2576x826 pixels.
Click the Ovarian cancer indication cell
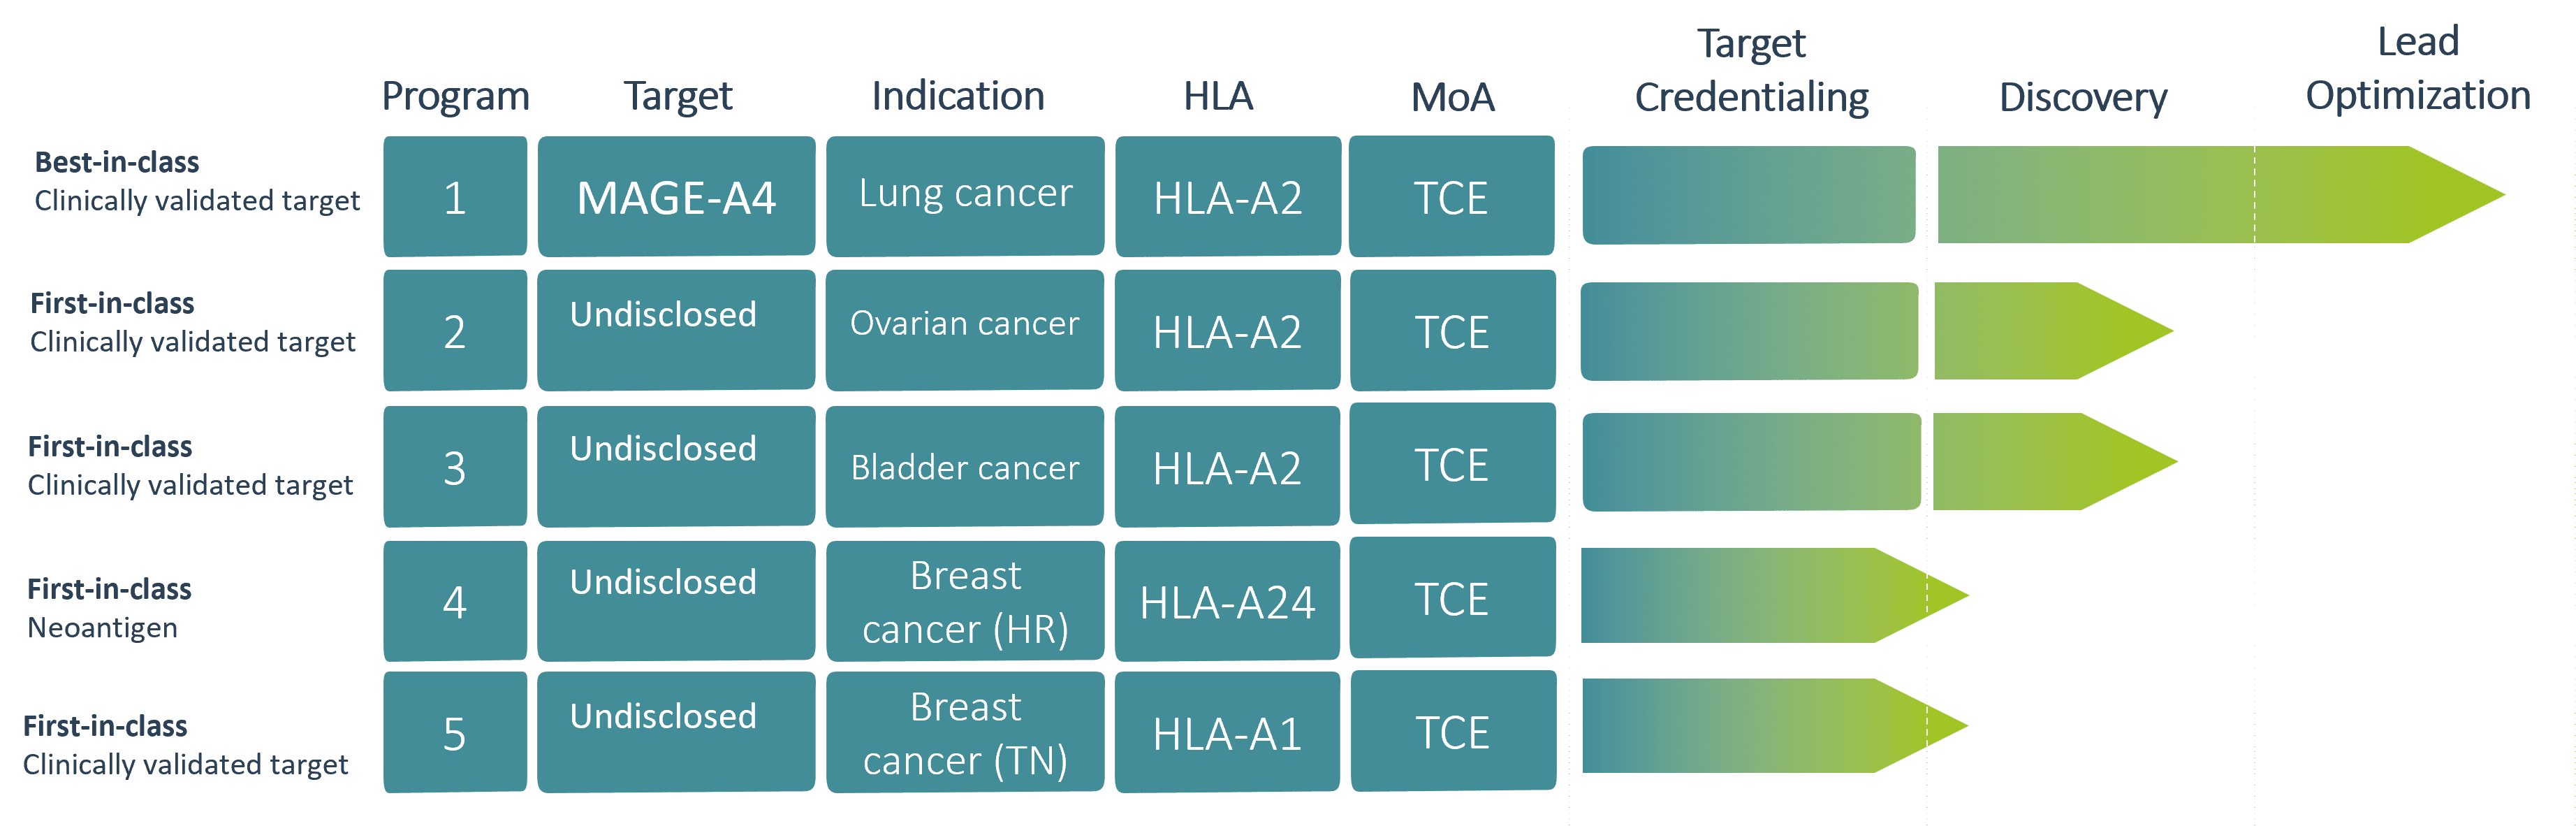(x=965, y=328)
